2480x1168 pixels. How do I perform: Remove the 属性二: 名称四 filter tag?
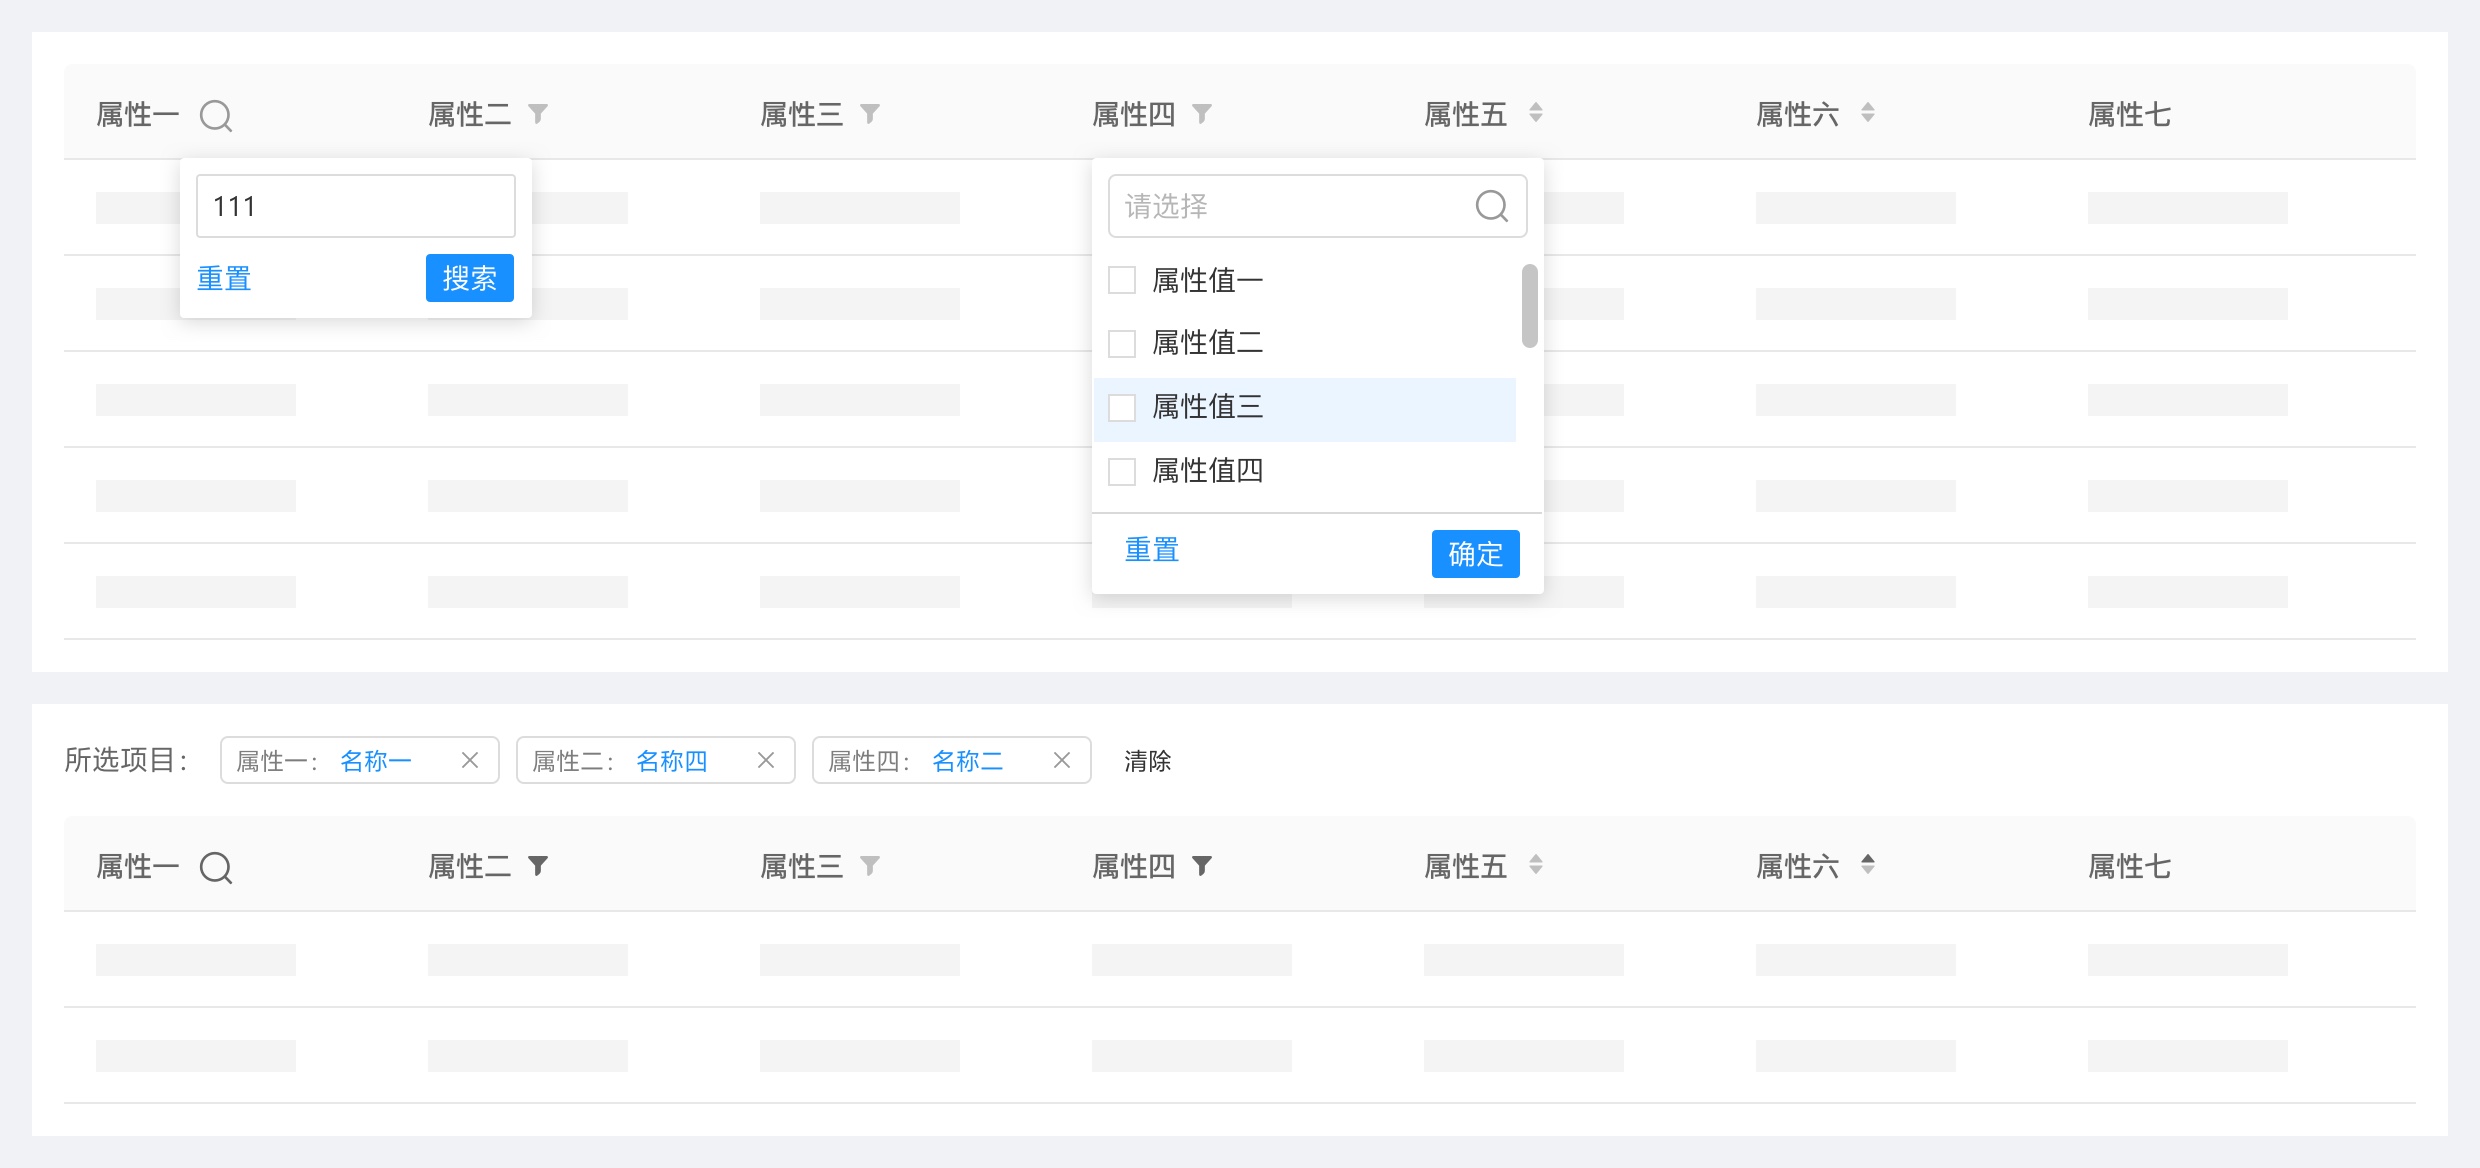(x=766, y=760)
